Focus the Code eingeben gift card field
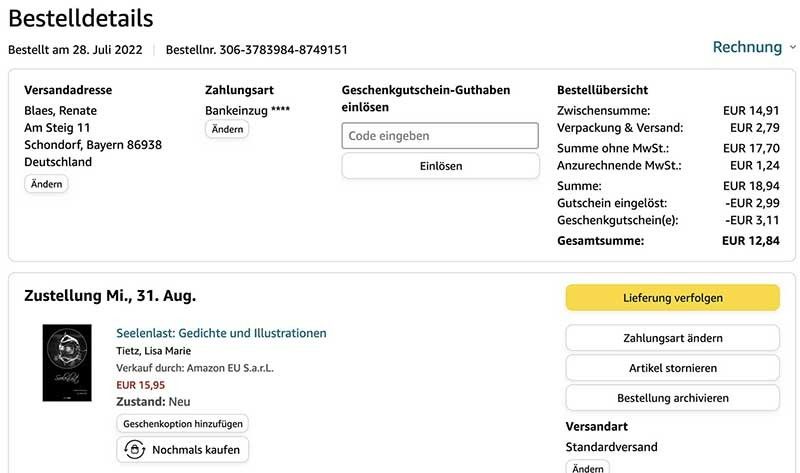The height and width of the screenshot is (473, 800). tap(440, 136)
